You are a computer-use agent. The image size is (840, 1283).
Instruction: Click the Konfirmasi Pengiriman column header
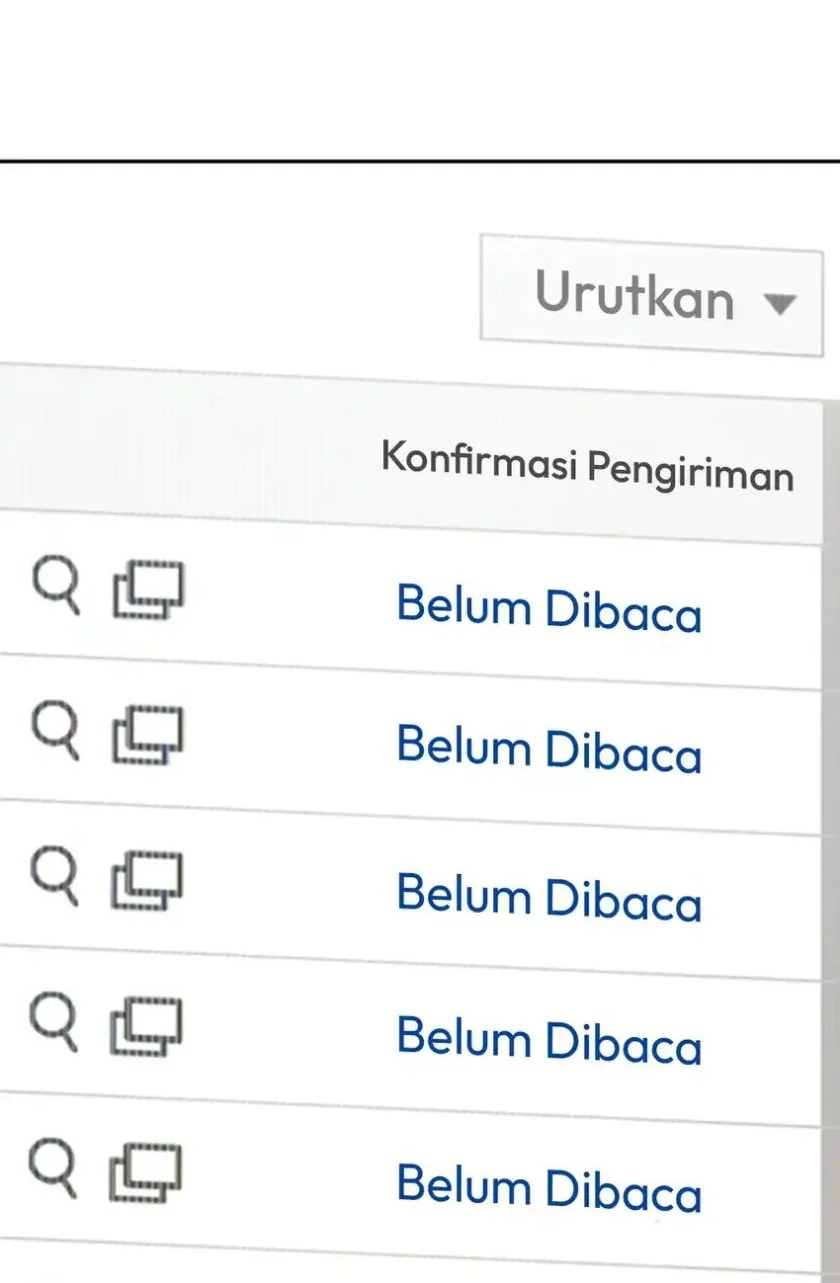pyautogui.click(x=587, y=467)
